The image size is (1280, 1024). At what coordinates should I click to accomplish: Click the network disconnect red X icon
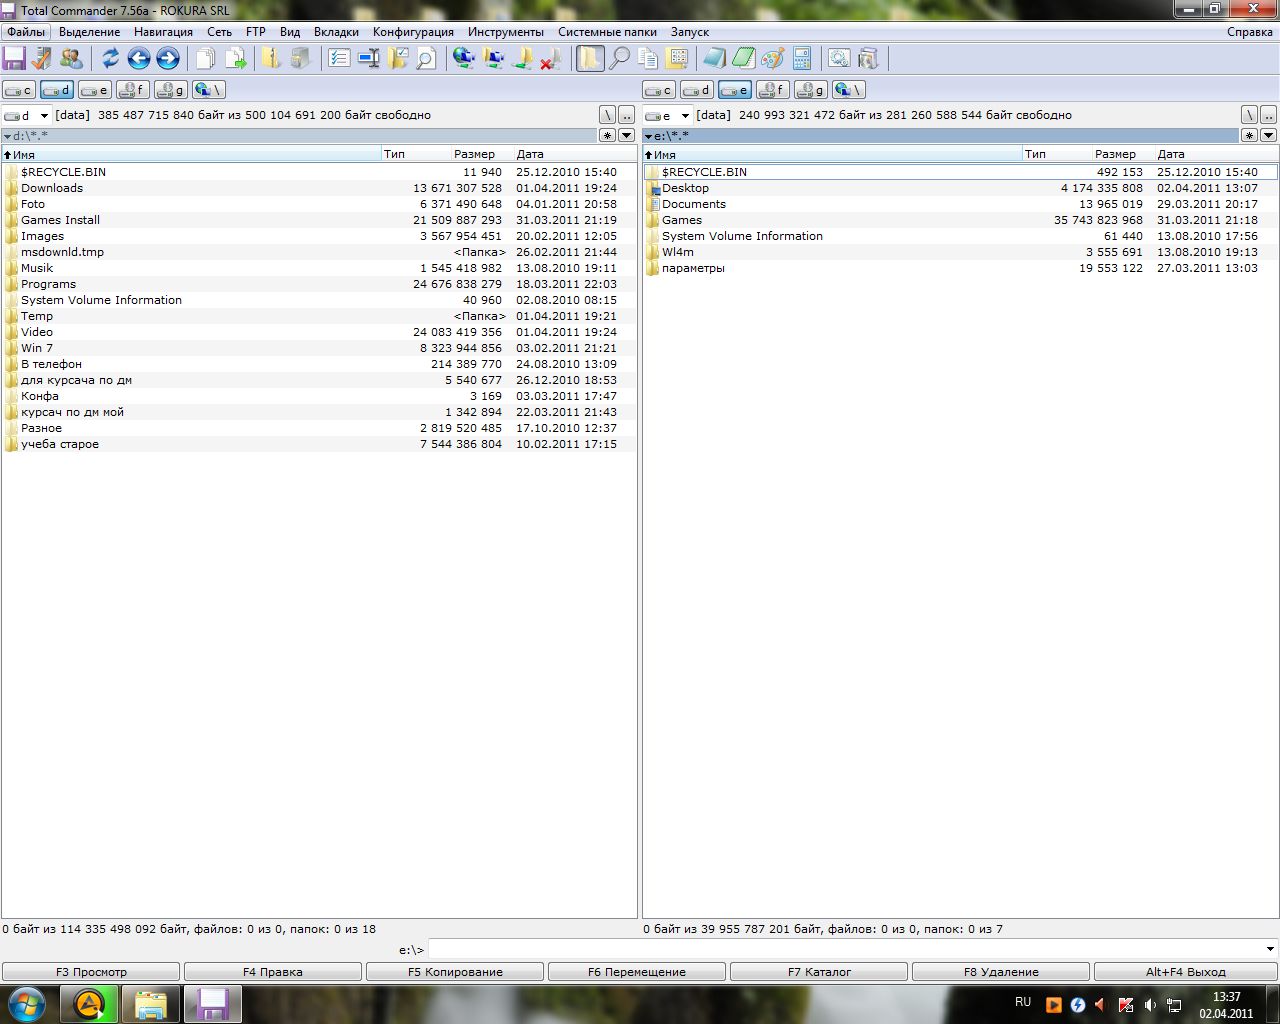click(x=550, y=59)
